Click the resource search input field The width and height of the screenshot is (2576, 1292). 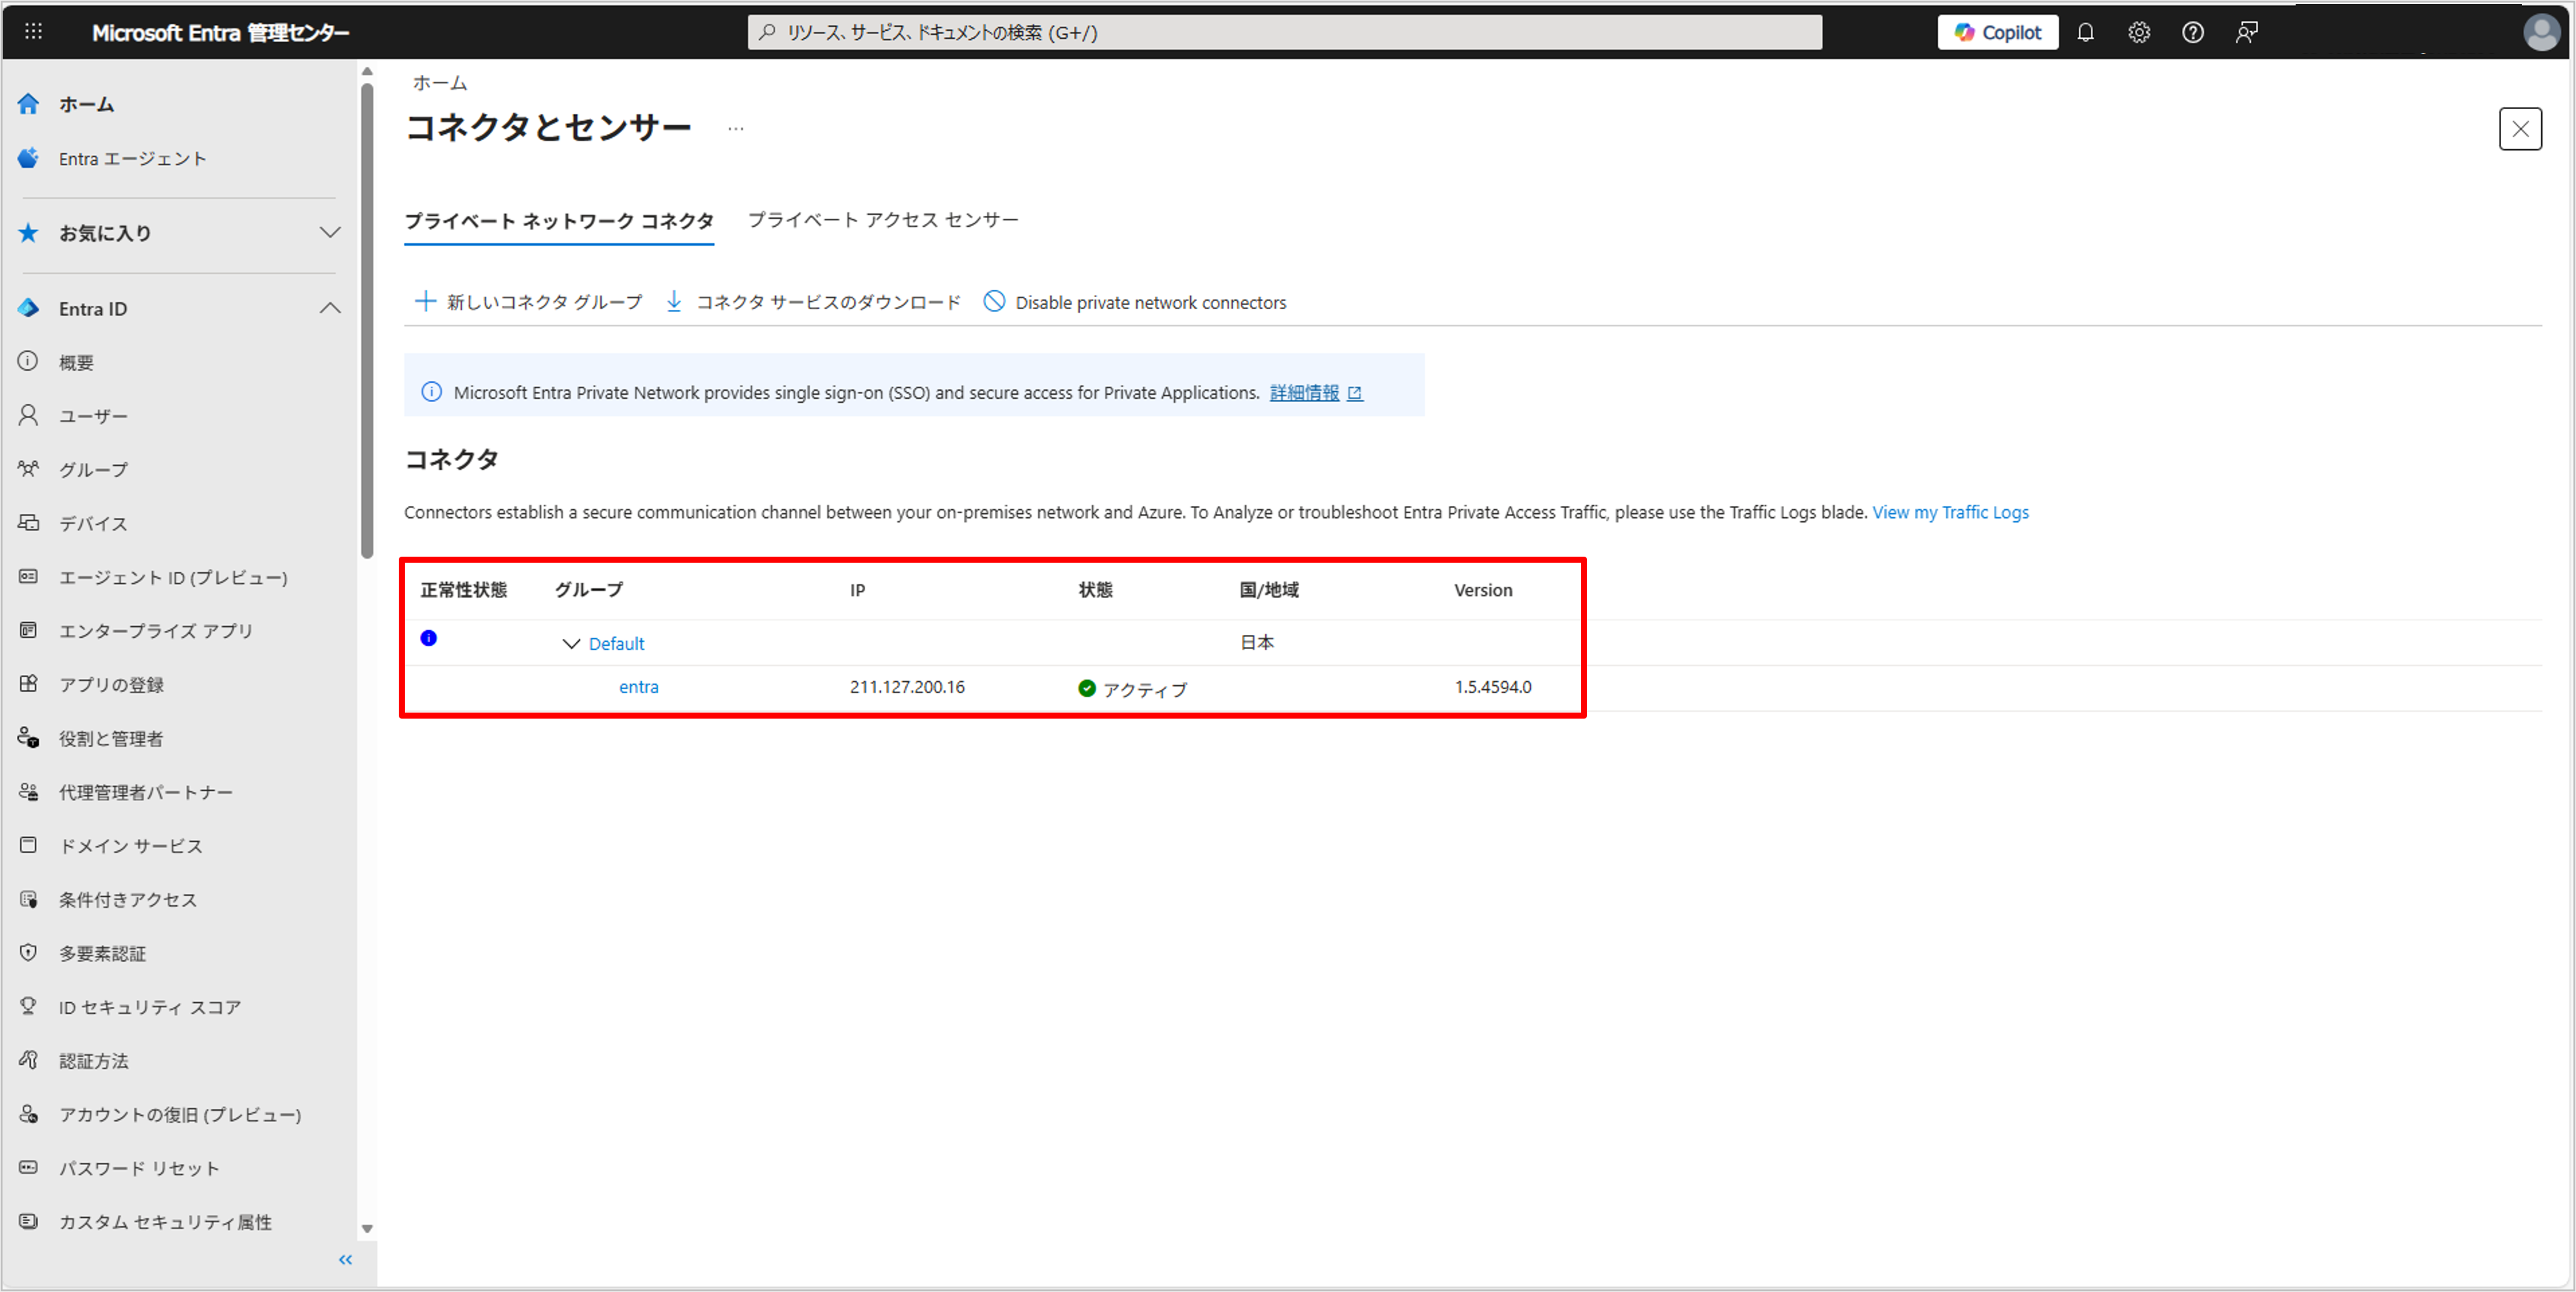pos(1284,32)
